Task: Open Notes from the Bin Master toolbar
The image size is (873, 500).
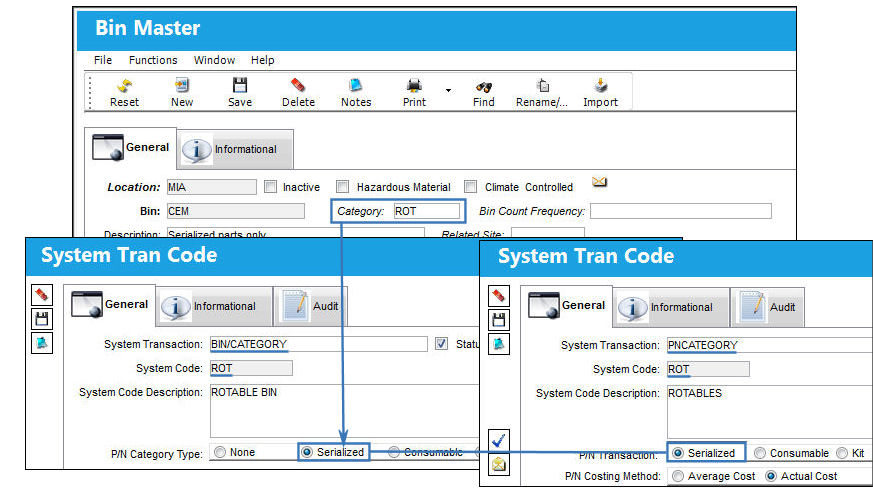Action: (x=356, y=85)
